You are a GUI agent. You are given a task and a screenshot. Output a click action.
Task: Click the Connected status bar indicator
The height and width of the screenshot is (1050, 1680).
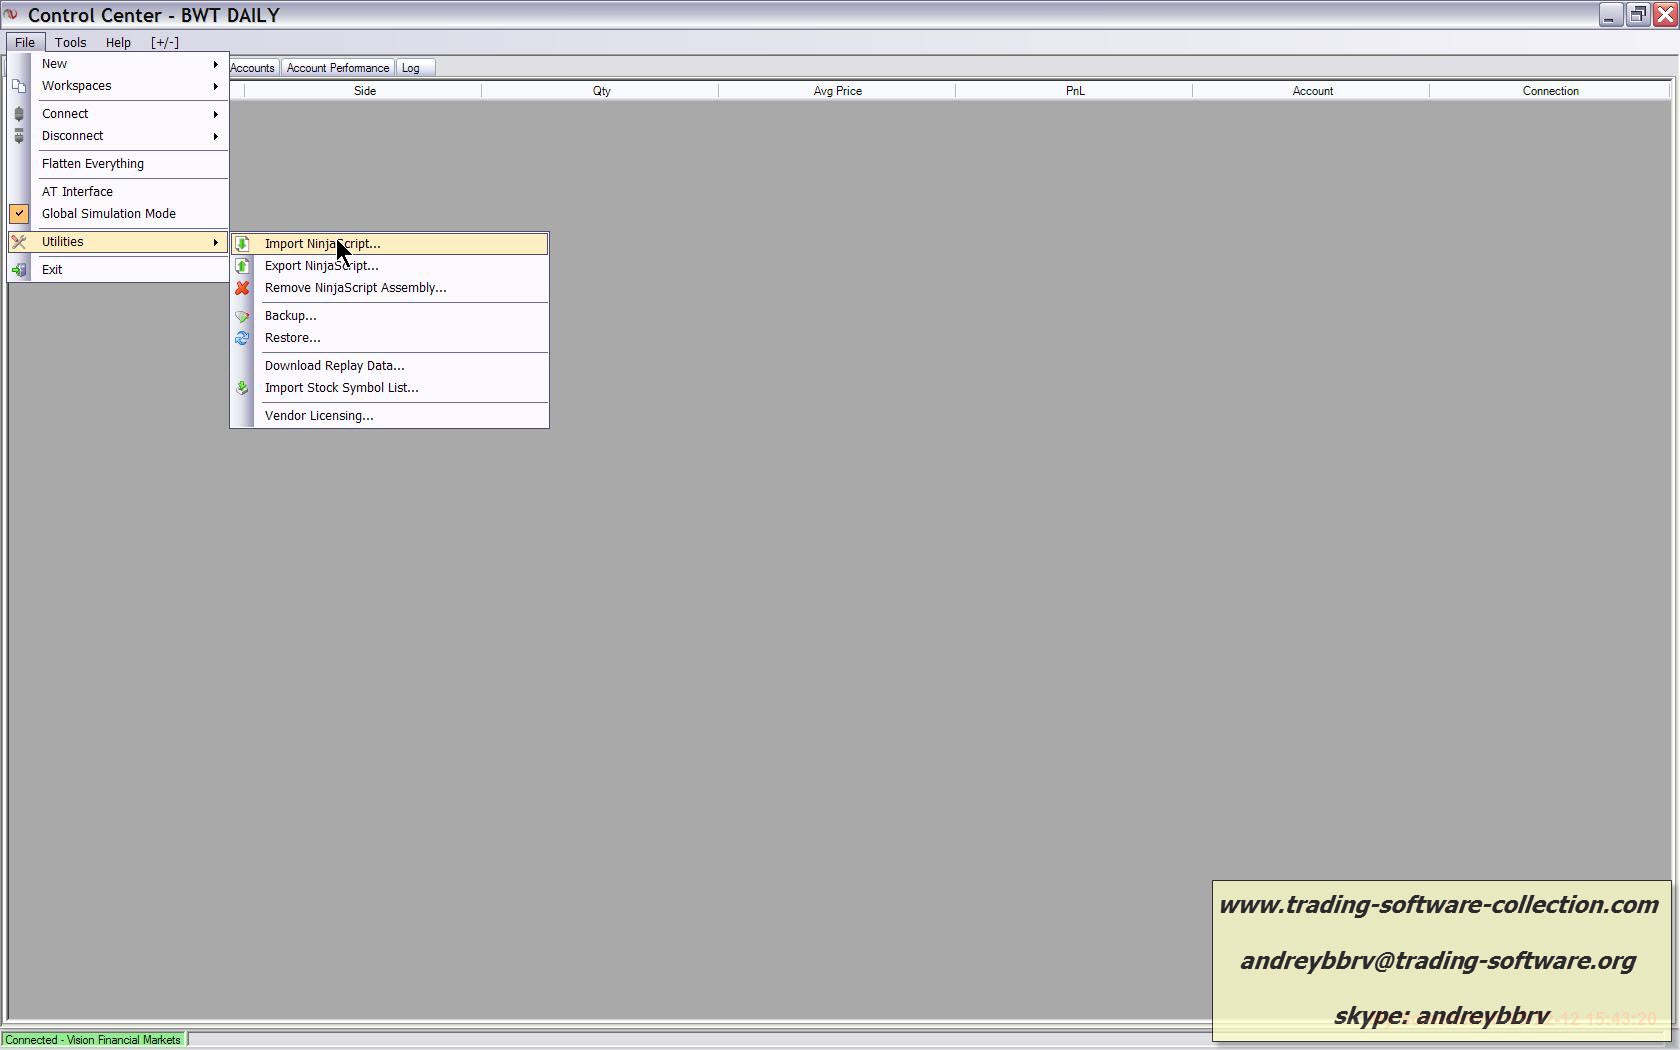(93, 1040)
